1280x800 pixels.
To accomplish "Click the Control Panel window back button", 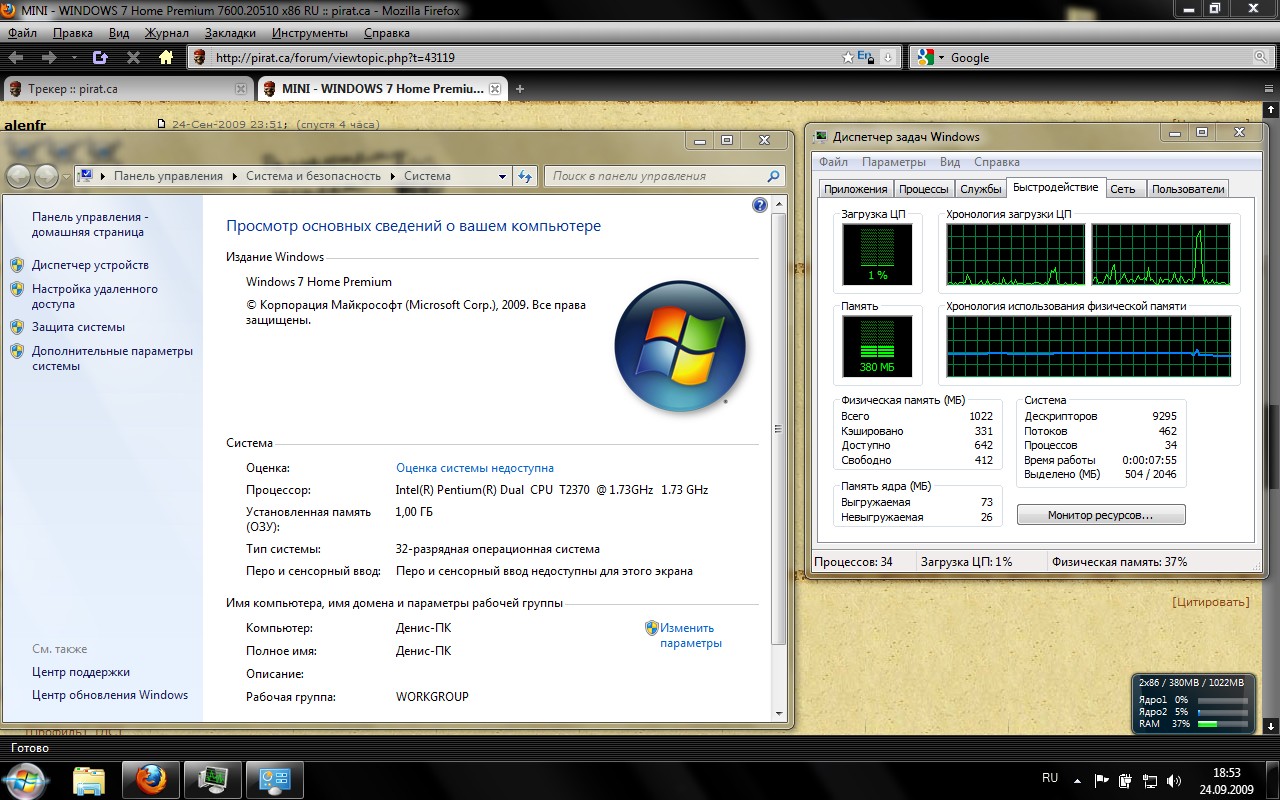I will click(x=18, y=176).
